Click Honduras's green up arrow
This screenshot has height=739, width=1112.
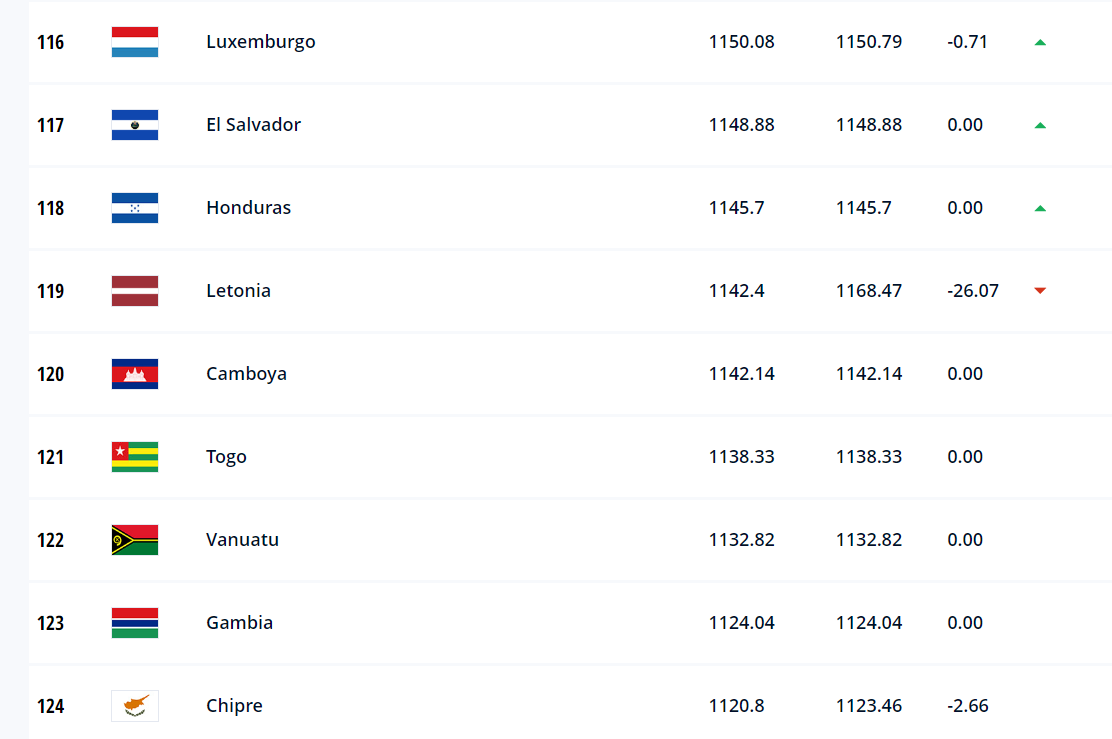point(1040,209)
